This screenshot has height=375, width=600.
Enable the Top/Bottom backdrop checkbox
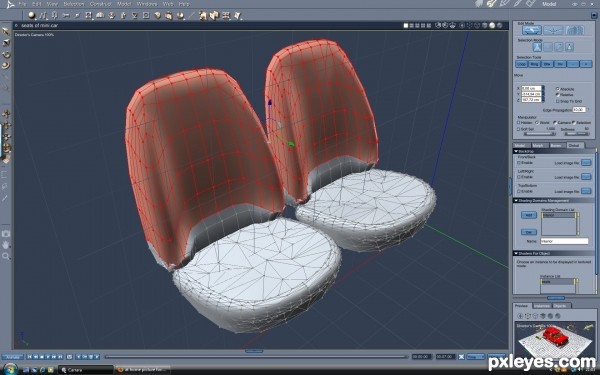(519, 191)
